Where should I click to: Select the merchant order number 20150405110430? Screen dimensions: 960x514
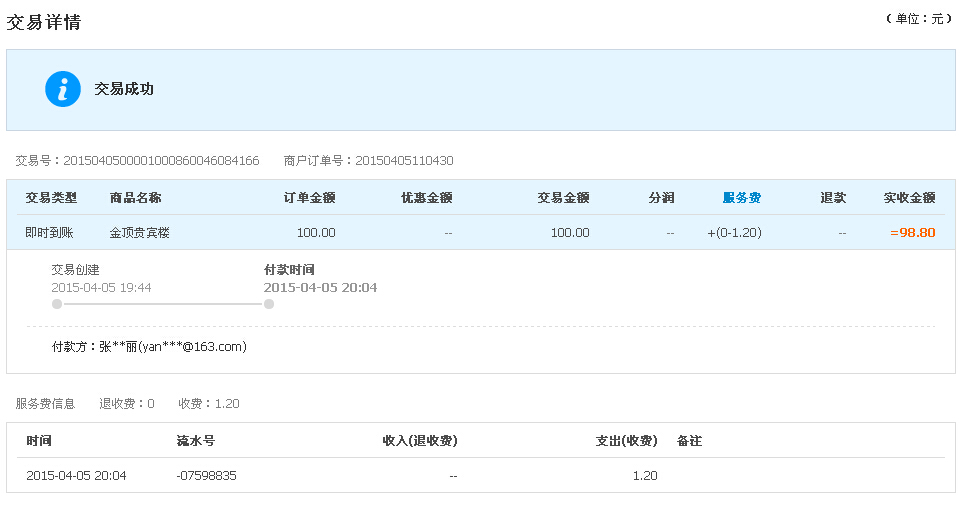[405, 161]
